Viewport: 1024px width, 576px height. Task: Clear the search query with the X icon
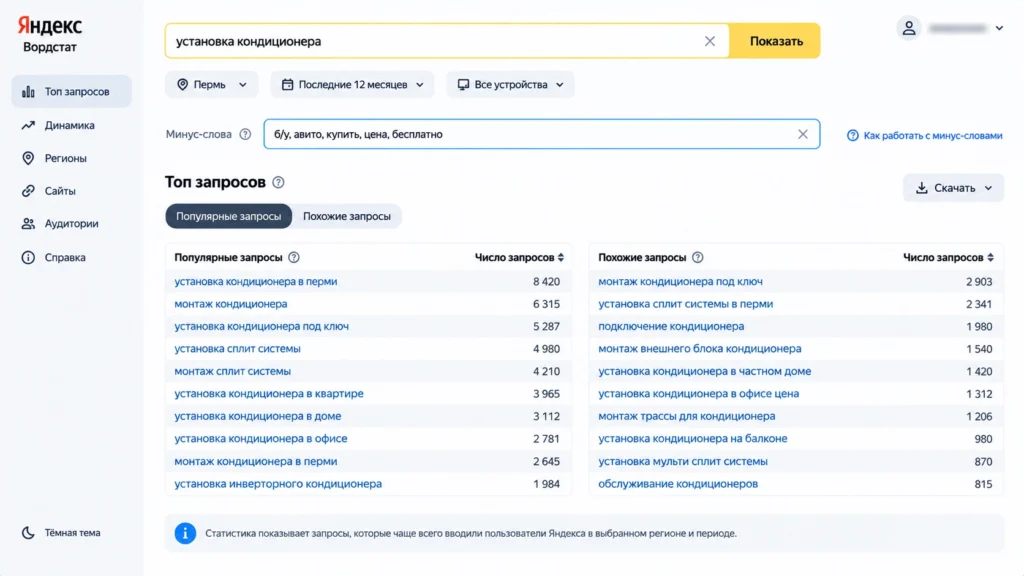(x=710, y=41)
